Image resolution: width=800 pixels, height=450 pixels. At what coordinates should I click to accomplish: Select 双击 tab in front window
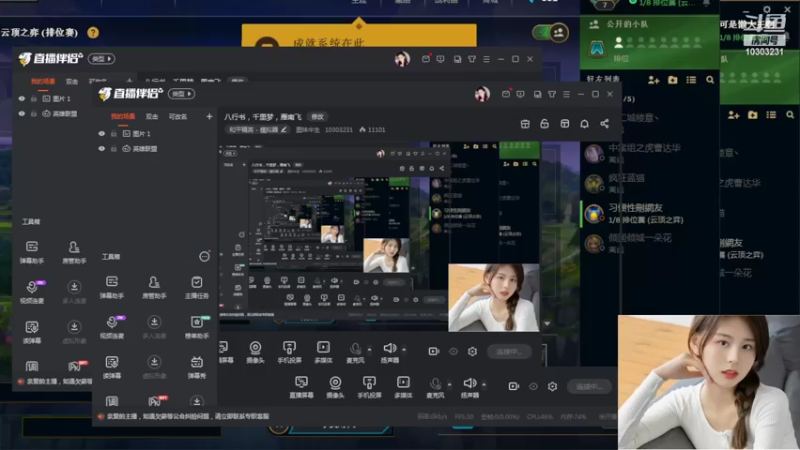(152, 117)
